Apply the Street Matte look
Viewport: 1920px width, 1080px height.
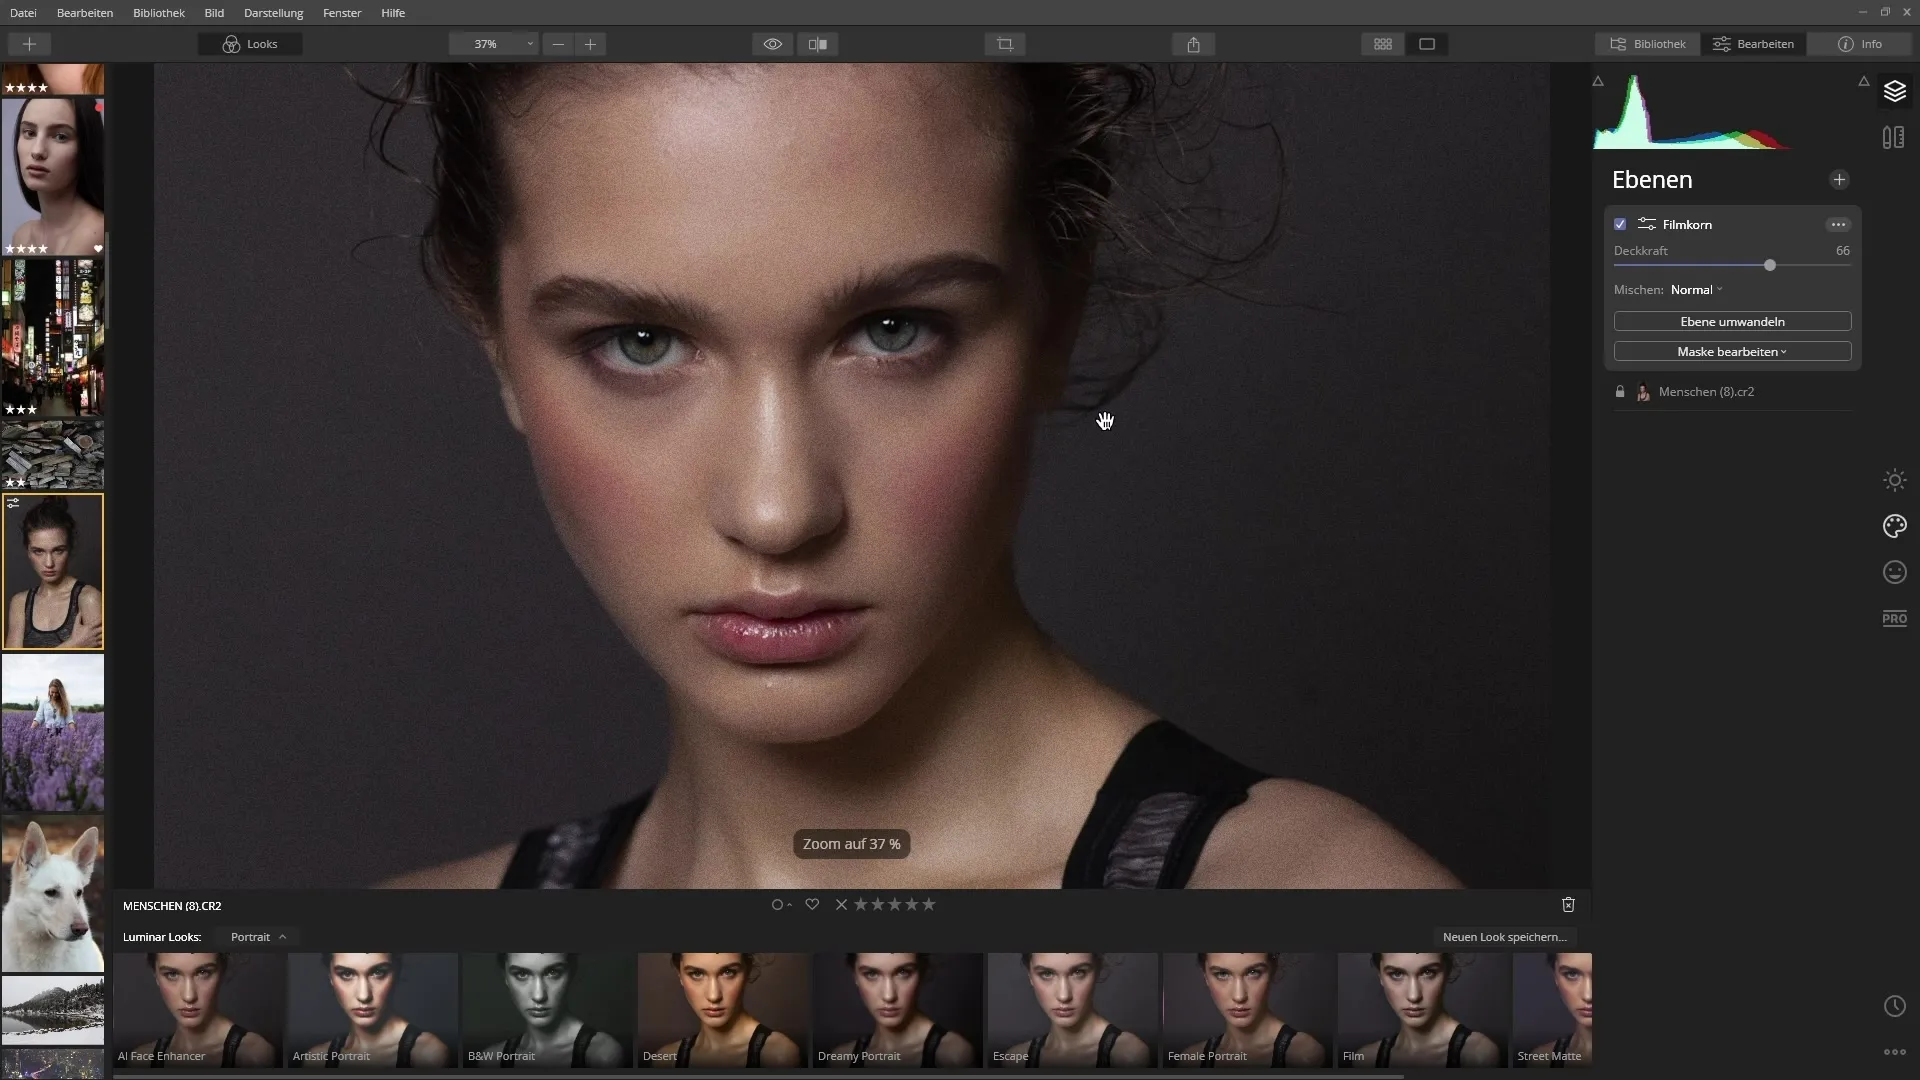pos(1552,1010)
